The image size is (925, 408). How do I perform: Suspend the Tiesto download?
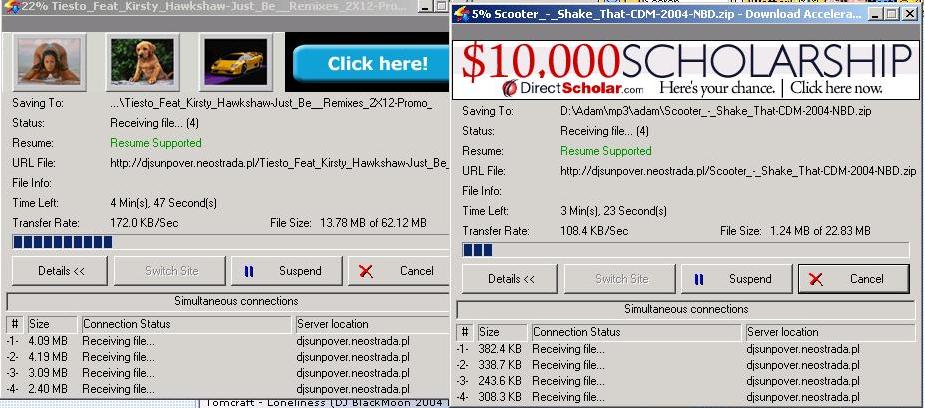[x=287, y=271]
